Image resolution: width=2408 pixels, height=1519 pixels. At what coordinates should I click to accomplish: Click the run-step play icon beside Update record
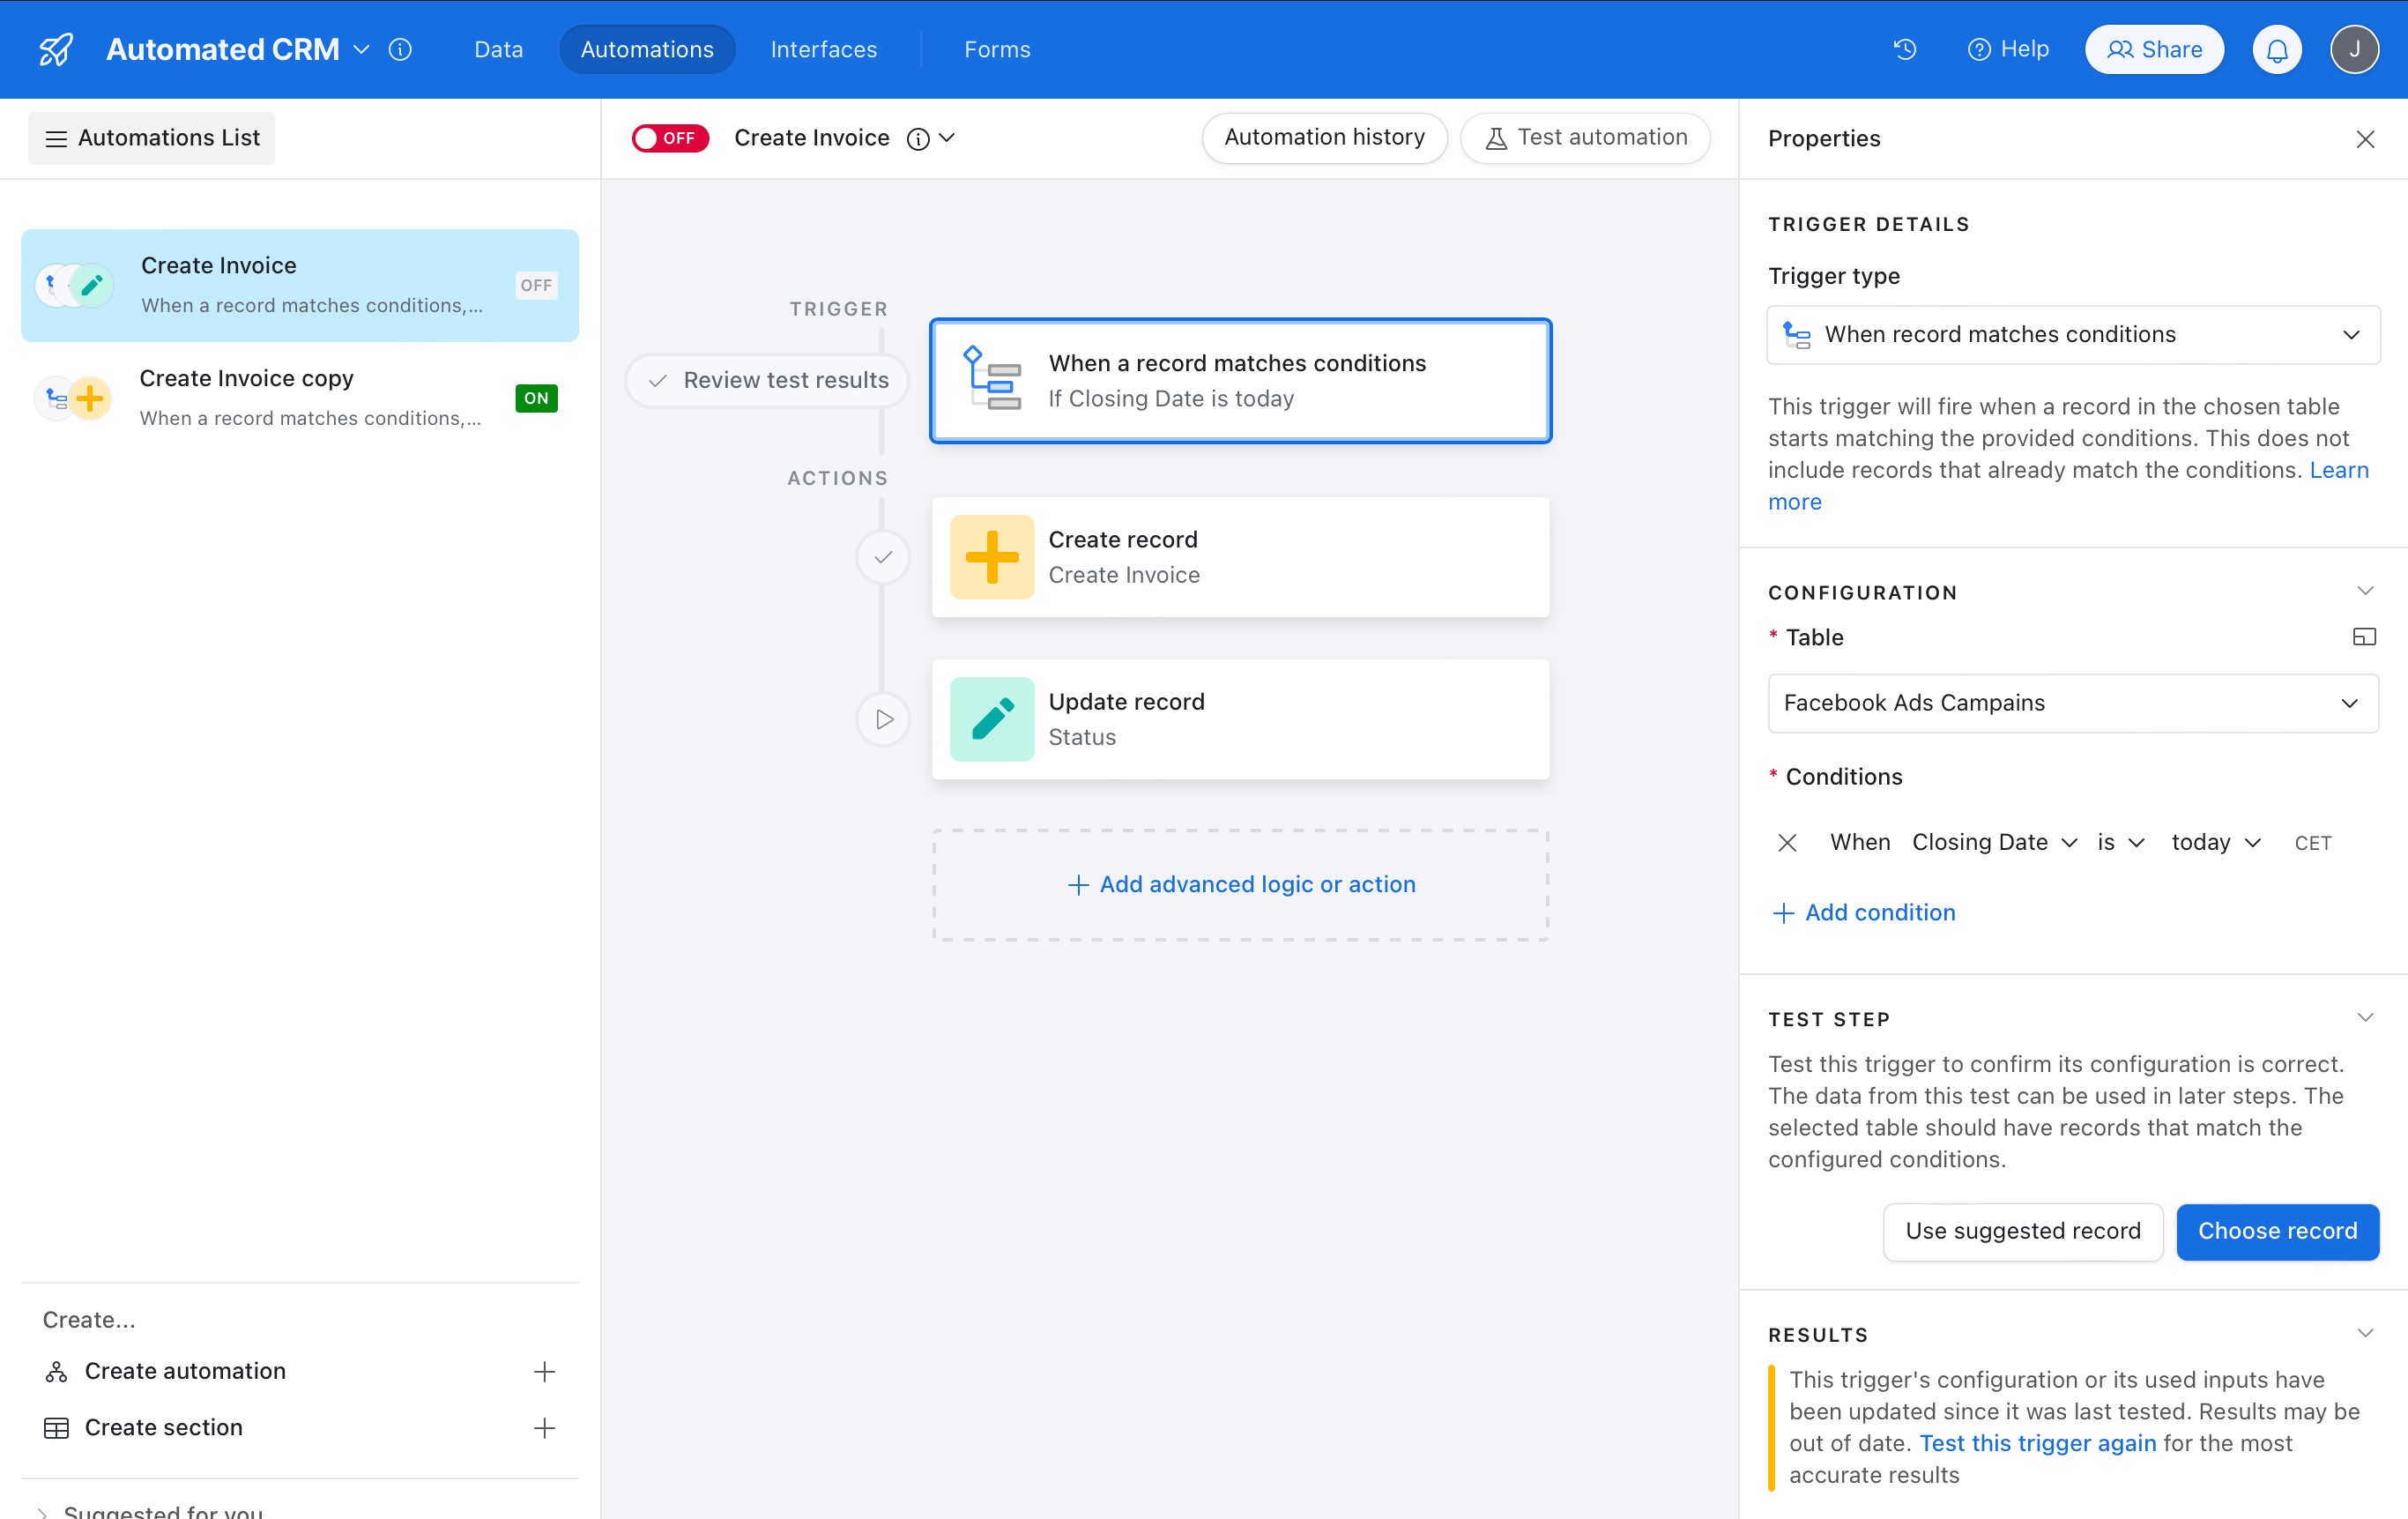(883, 719)
